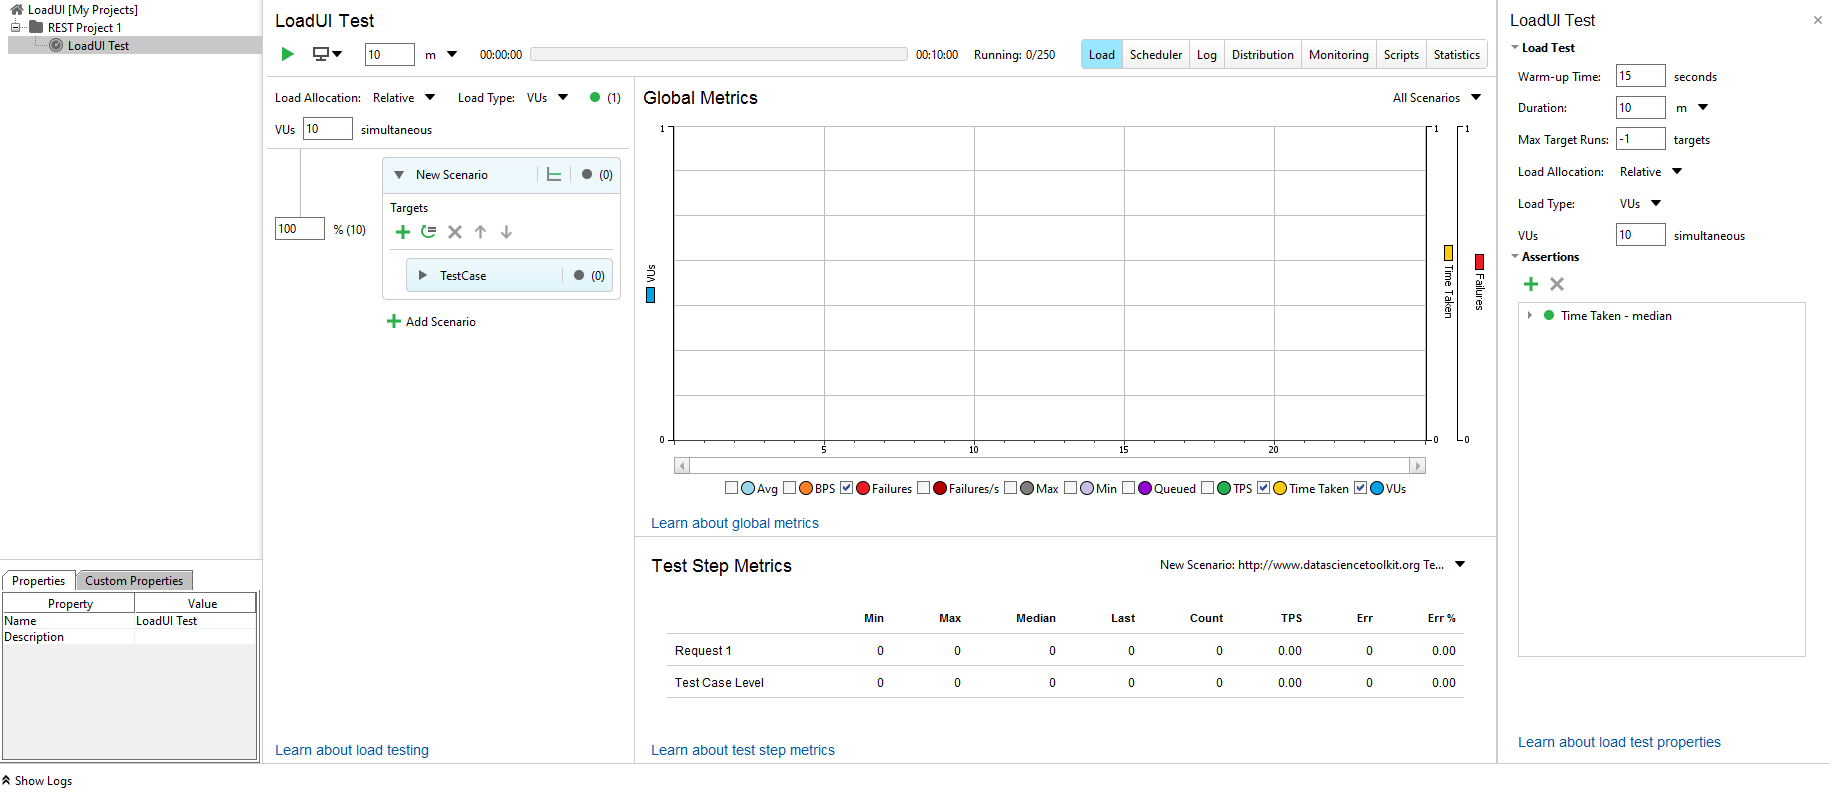The height and width of the screenshot is (794, 1830).
Task: Open Learn about test step metrics link
Action: (743, 750)
